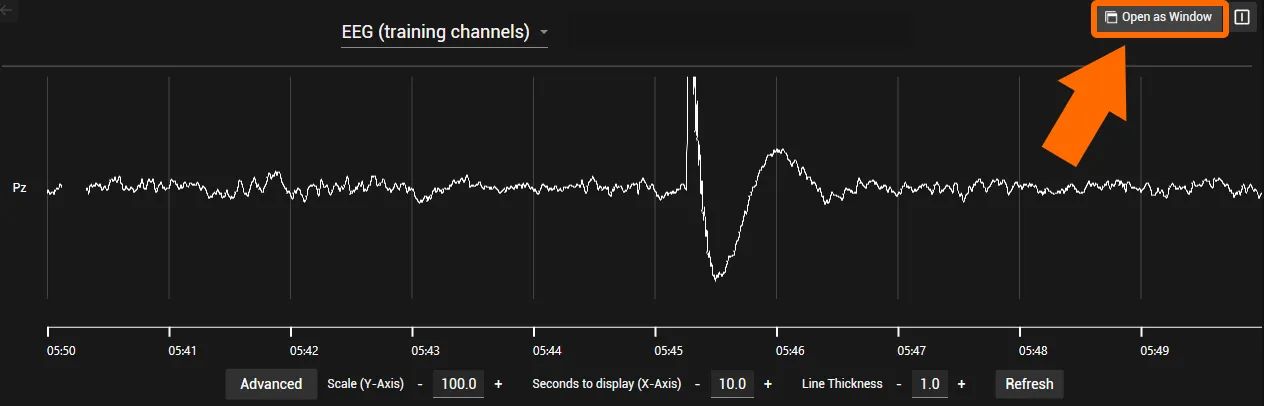This screenshot has height=406, width=1264.
Task: Click the 05:47 time axis label
Action: (912, 351)
